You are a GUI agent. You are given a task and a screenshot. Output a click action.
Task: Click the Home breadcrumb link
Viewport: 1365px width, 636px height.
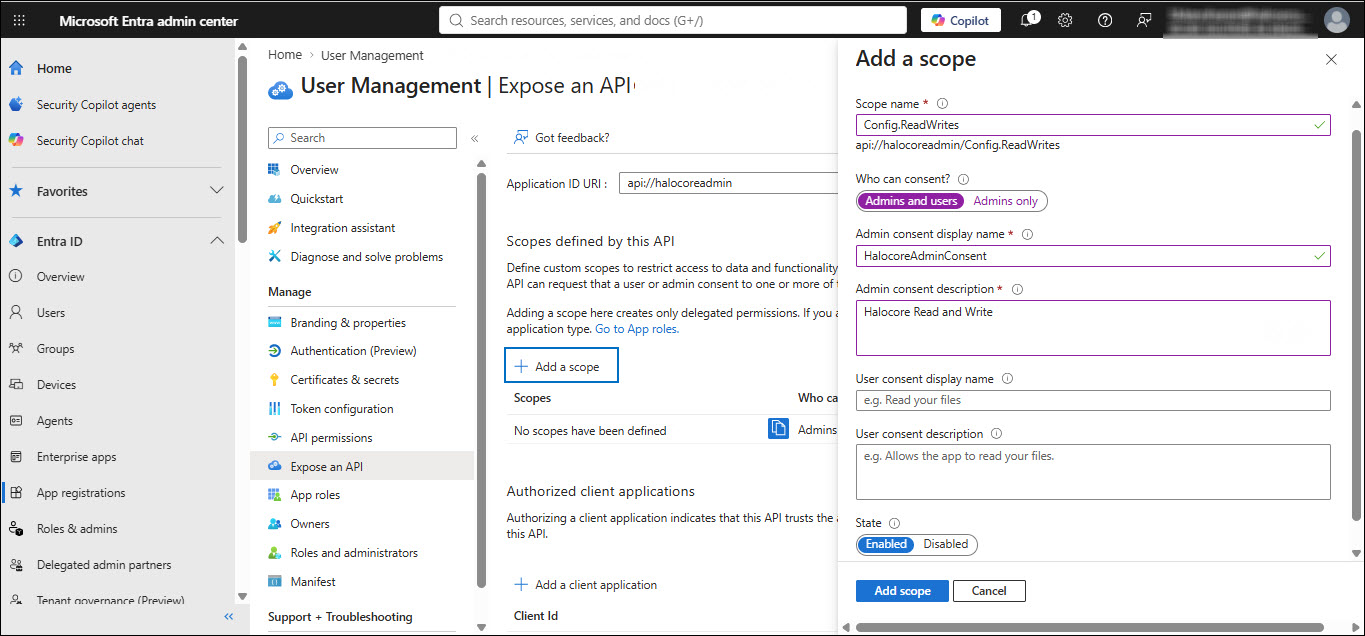coord(285,55)
